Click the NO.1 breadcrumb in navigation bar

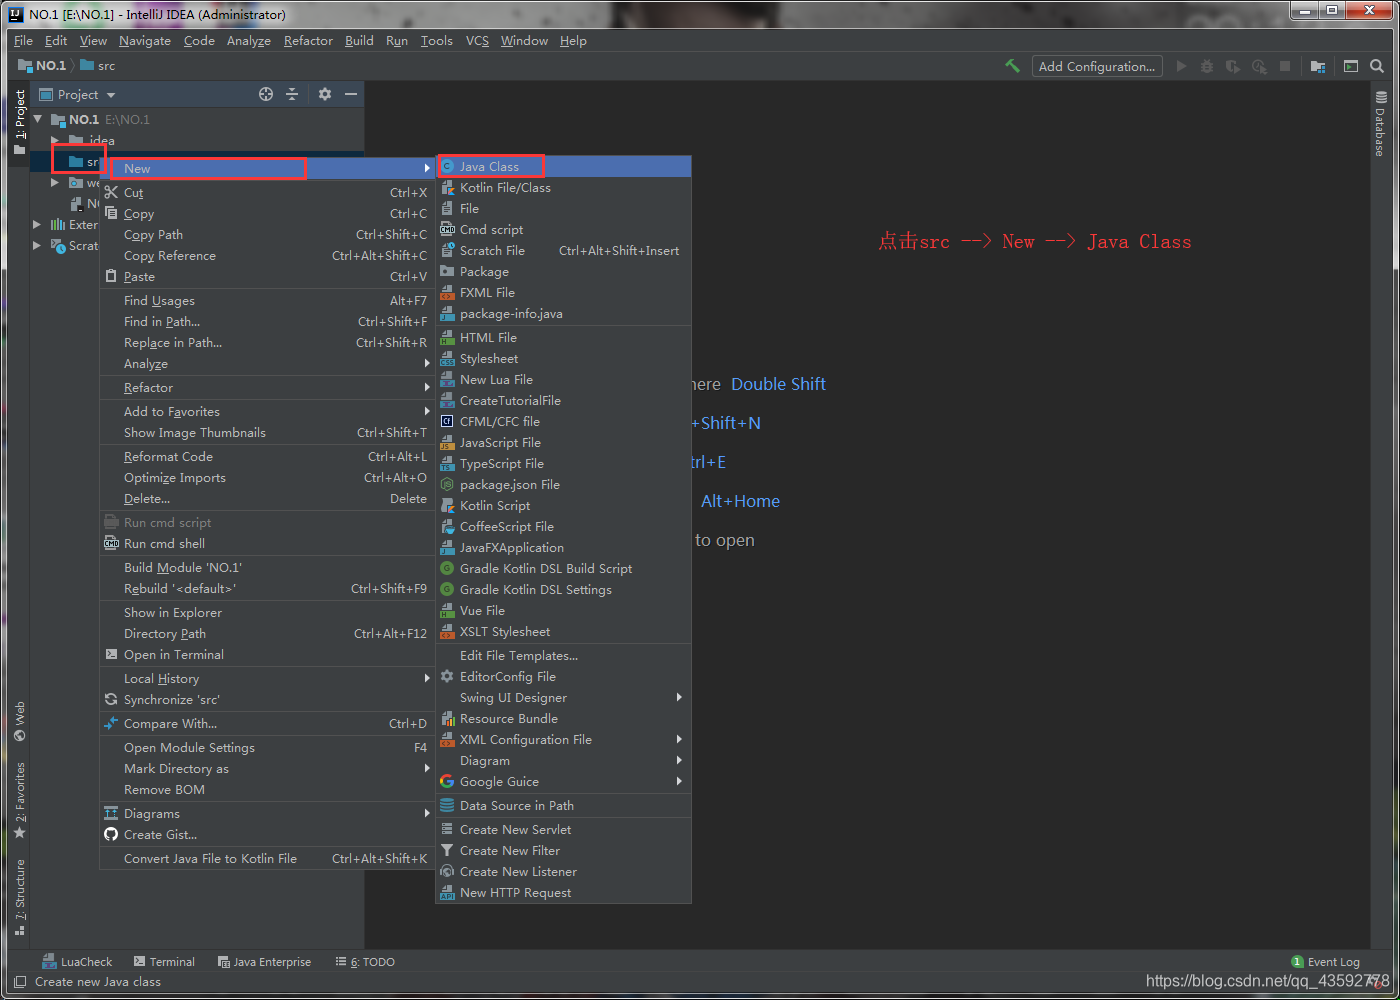(x=43, y=66)
